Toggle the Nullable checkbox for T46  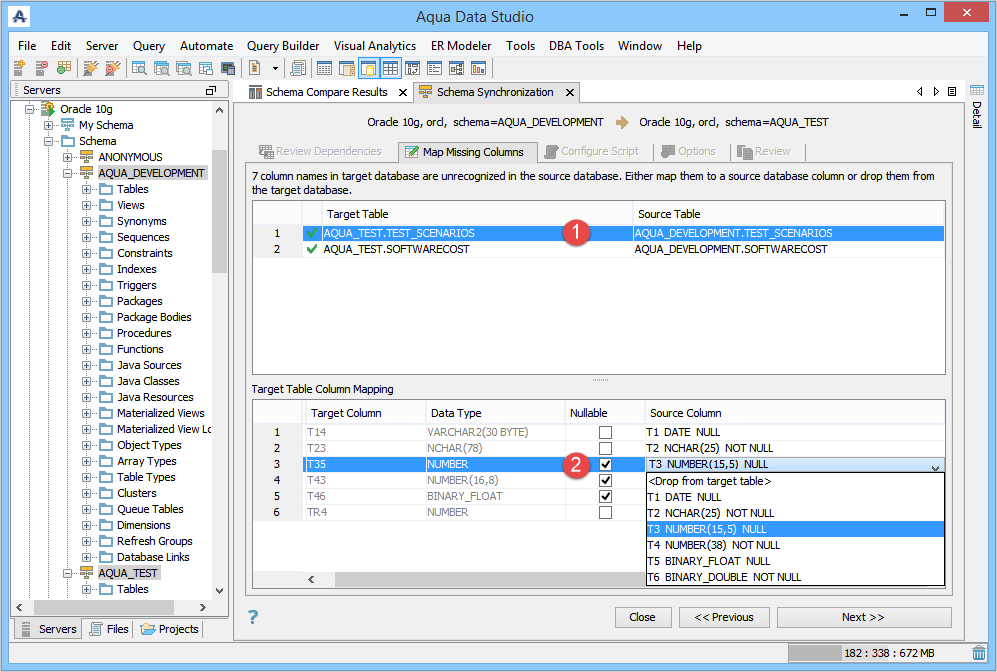[x=605, y=496]
